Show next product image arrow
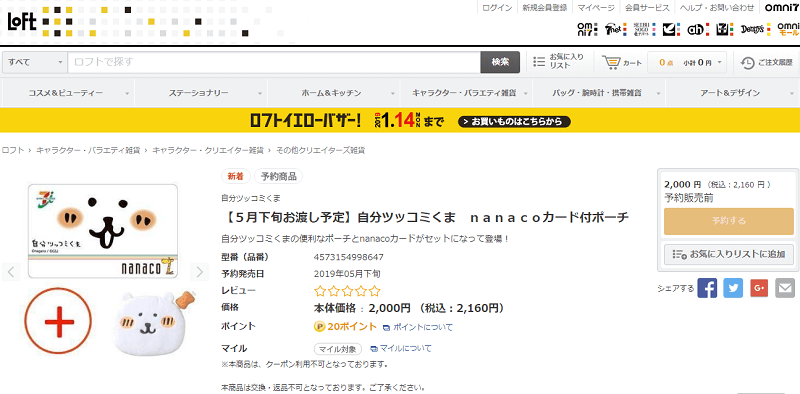This screenshot has height=394, width=800. 199,272
